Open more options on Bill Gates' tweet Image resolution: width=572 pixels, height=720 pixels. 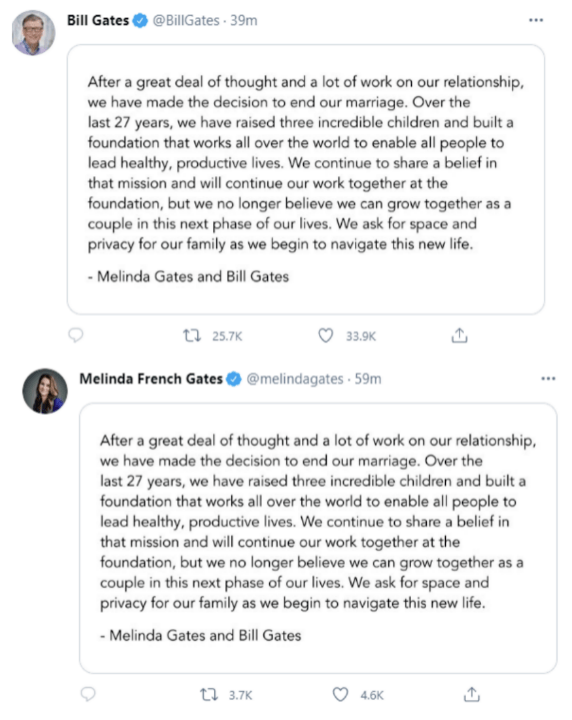536,20
